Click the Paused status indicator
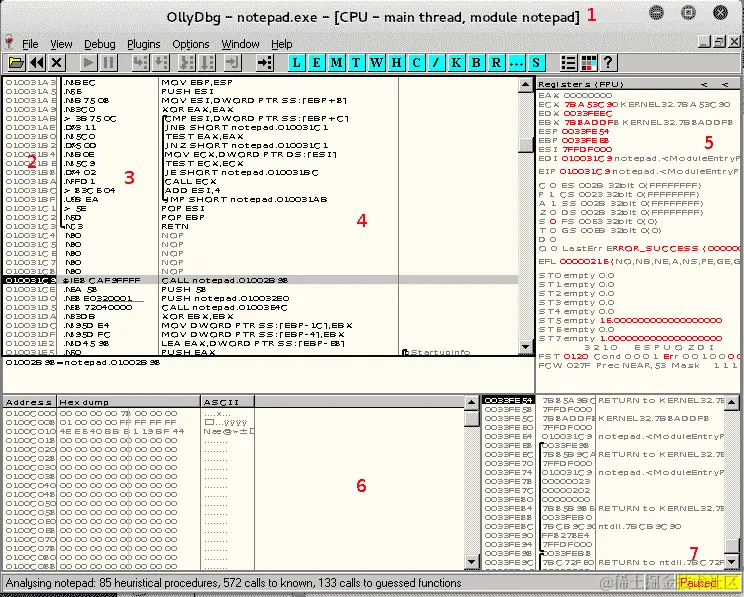 pyautogui.click(x=698, y=583)
